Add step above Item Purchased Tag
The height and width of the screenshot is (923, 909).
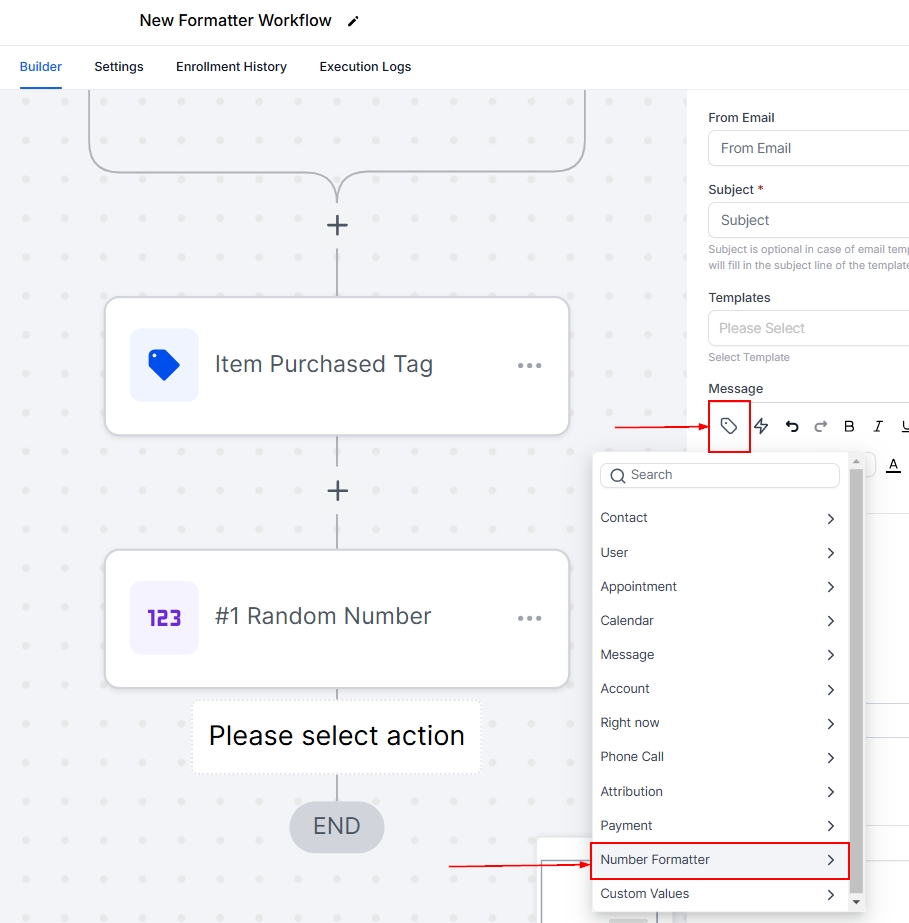tap(337, 225)
